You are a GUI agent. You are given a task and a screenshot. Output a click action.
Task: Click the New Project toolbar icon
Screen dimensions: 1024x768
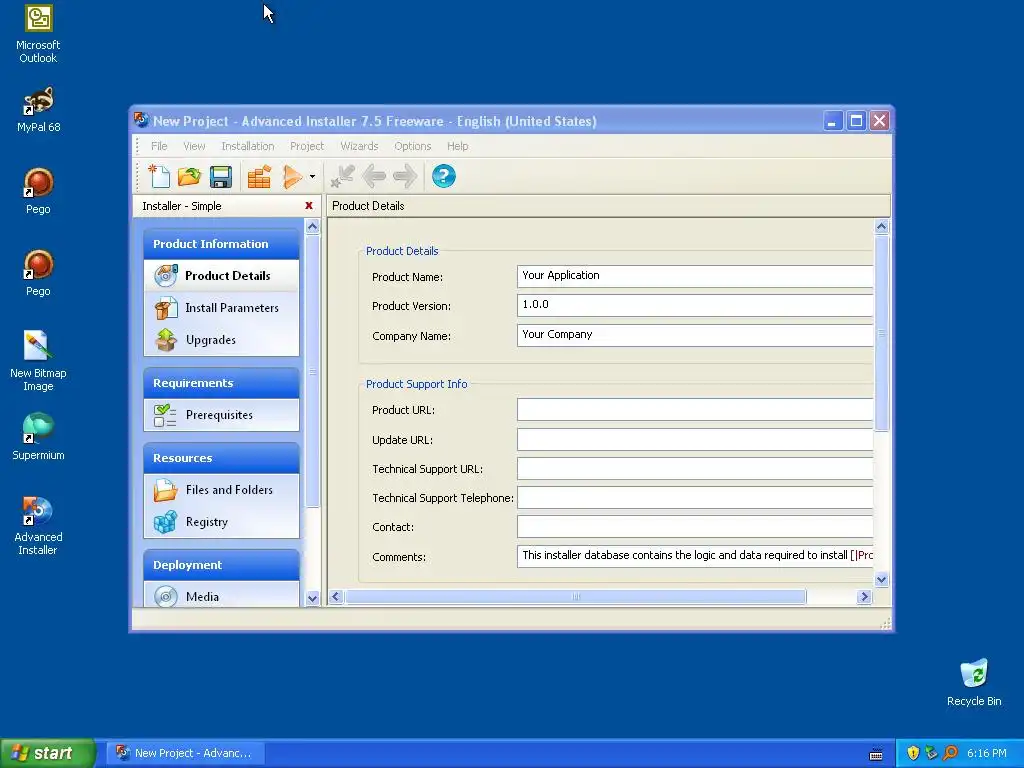coord(159,176)
